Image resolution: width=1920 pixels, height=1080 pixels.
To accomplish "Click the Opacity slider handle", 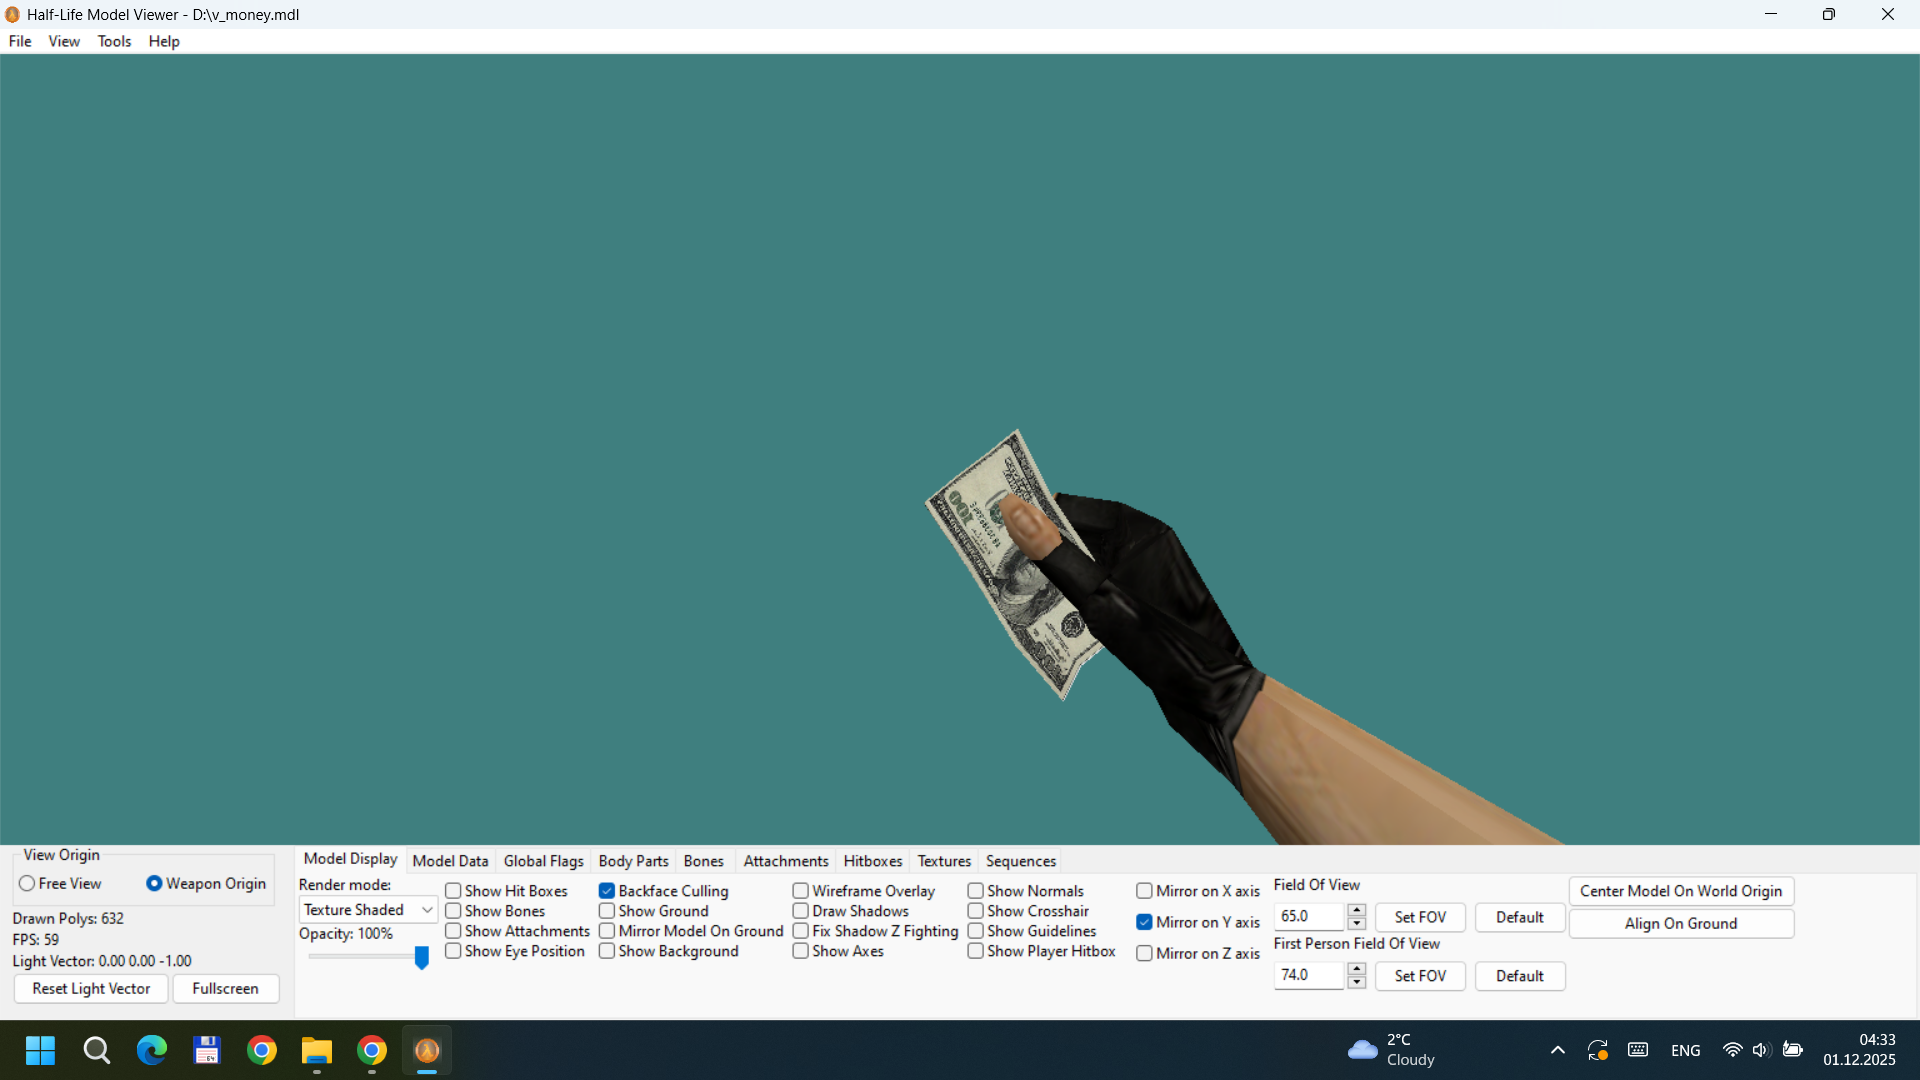I will coord(422,957).
